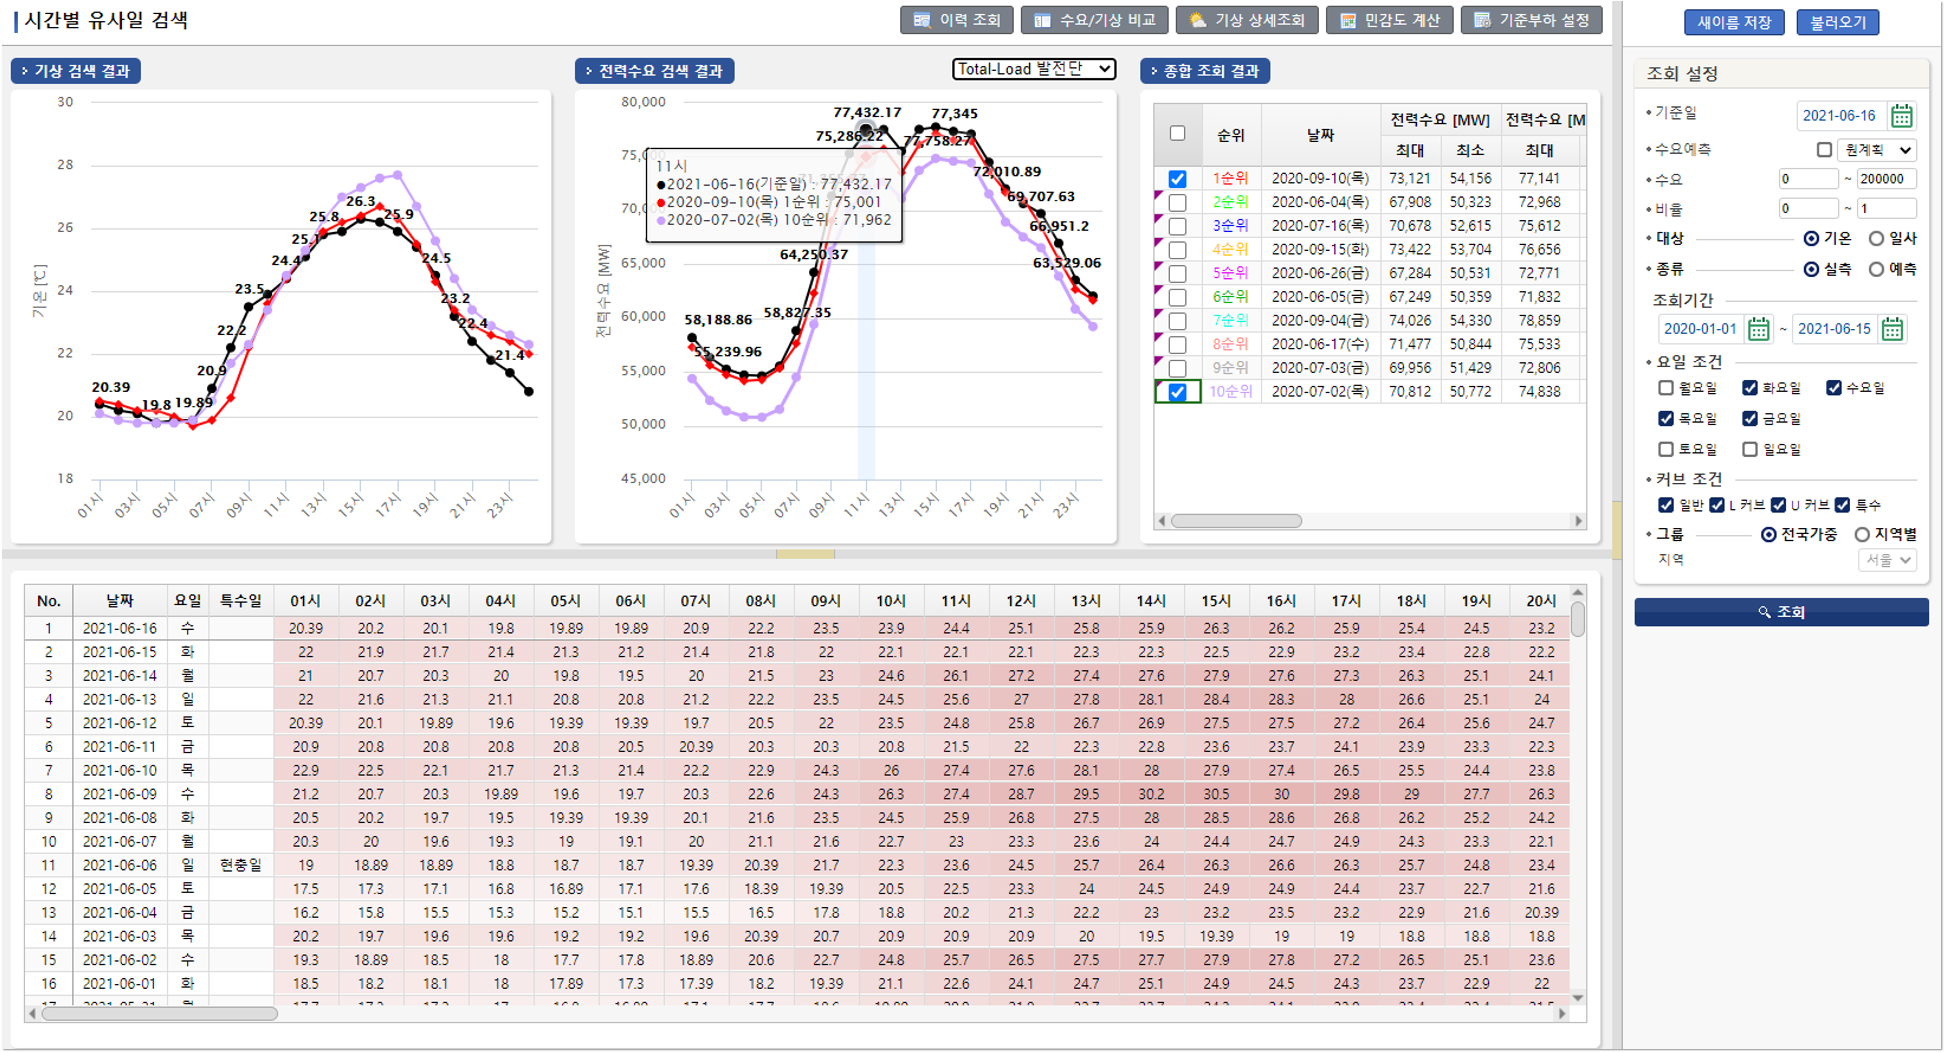The image size is (1945, 1053).
Task: Uncheck the 1순위 row checkbox
Action: [1177, 179]
